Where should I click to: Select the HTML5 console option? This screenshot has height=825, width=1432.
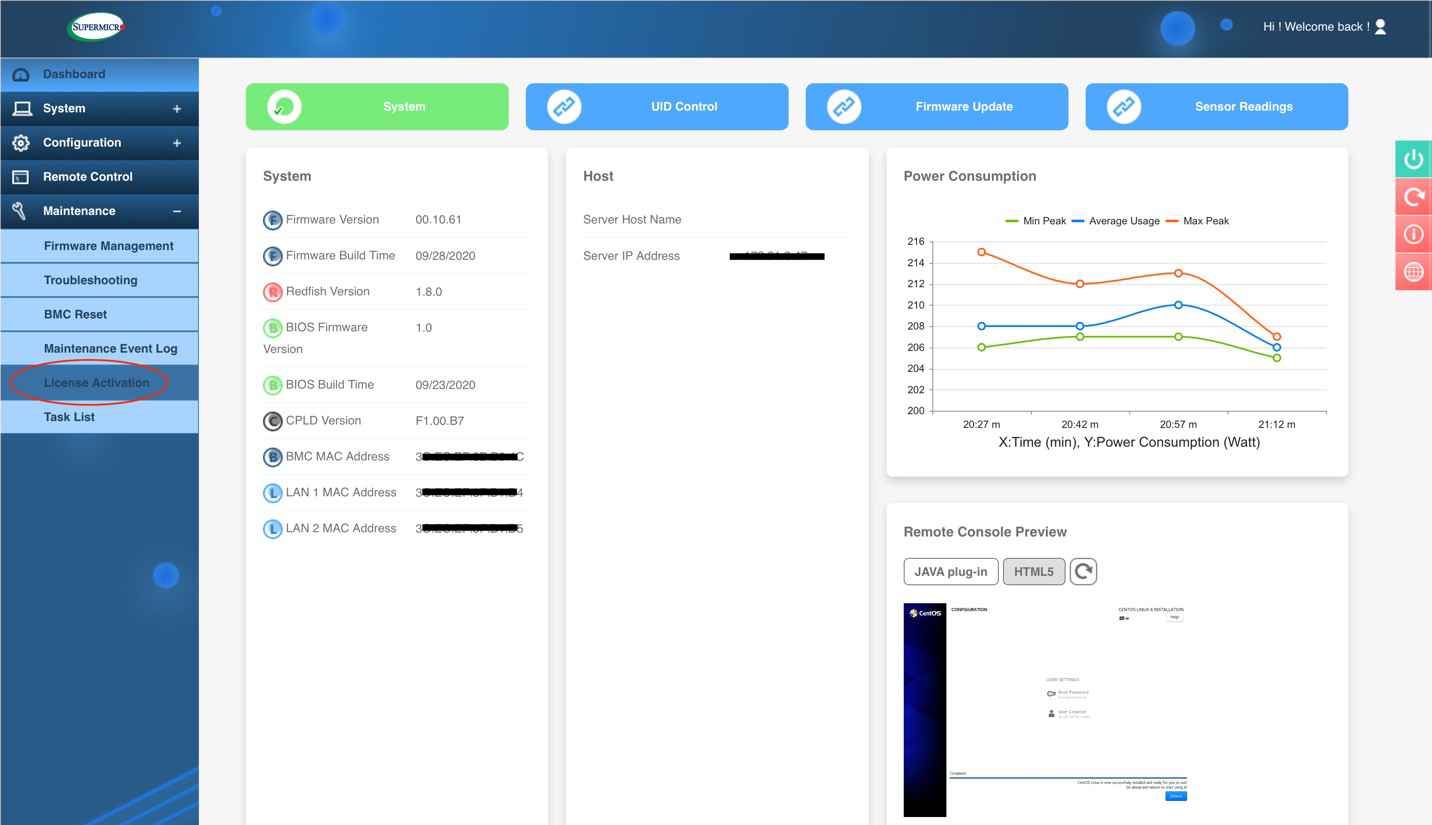point(1033,571)
